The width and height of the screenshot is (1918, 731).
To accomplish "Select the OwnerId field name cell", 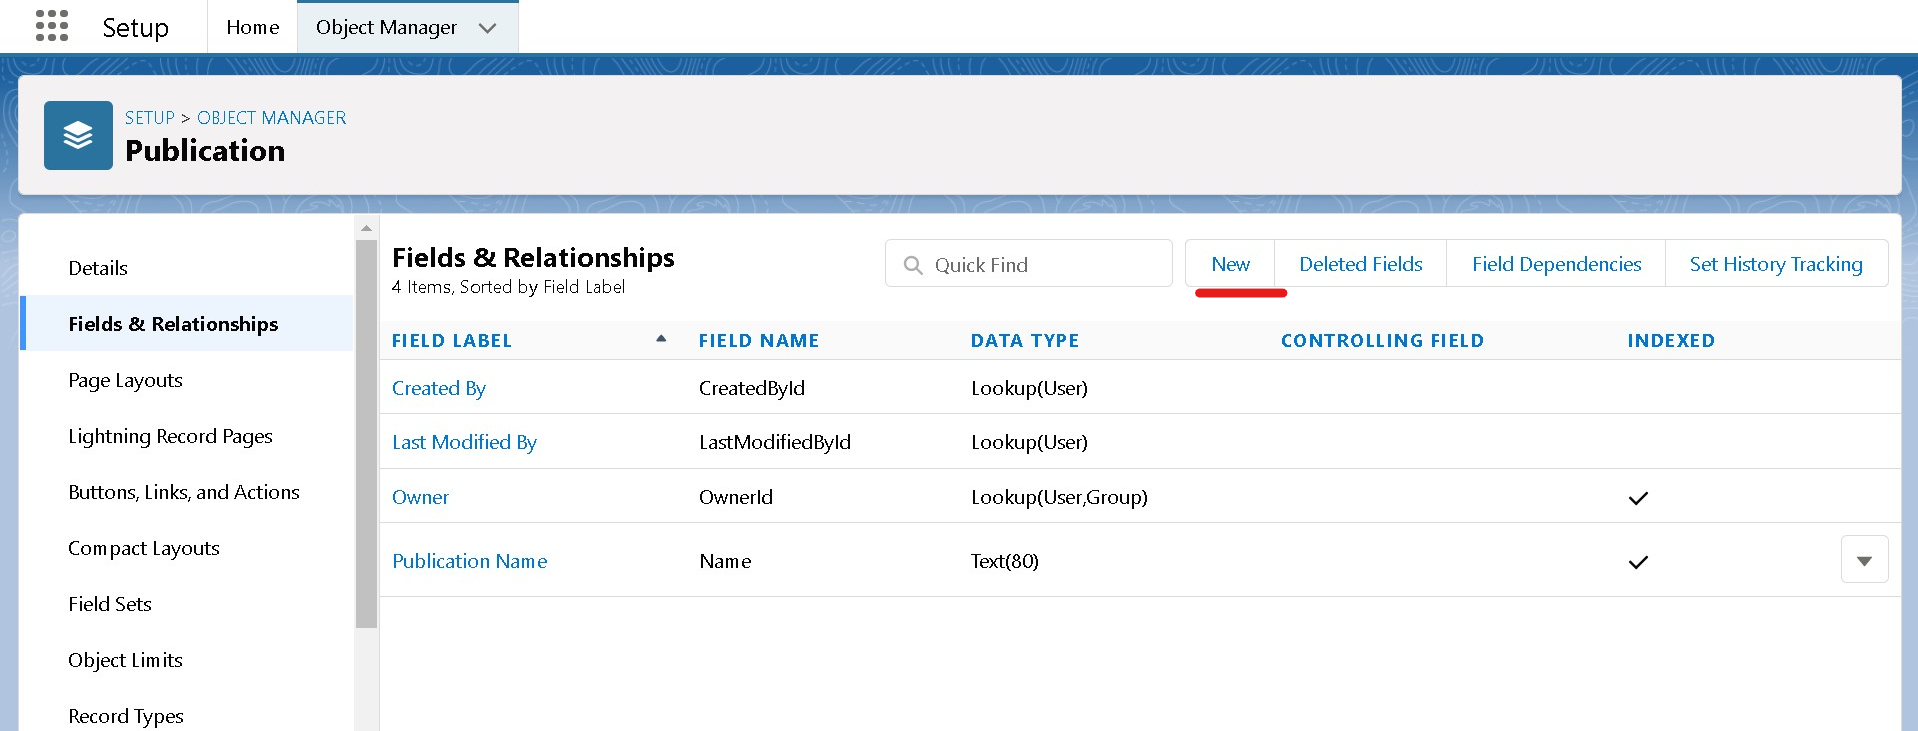I will point(736,497).
